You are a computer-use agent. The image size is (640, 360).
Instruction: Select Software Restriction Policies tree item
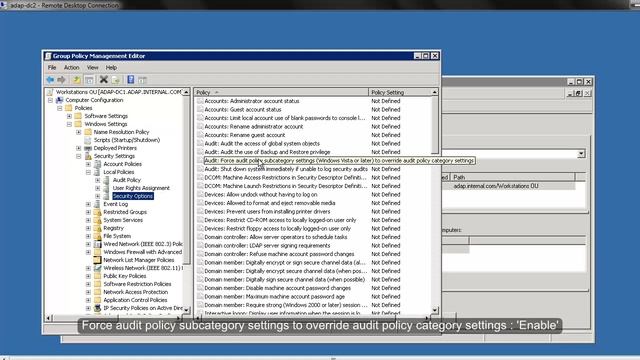(x=137, y=284)
